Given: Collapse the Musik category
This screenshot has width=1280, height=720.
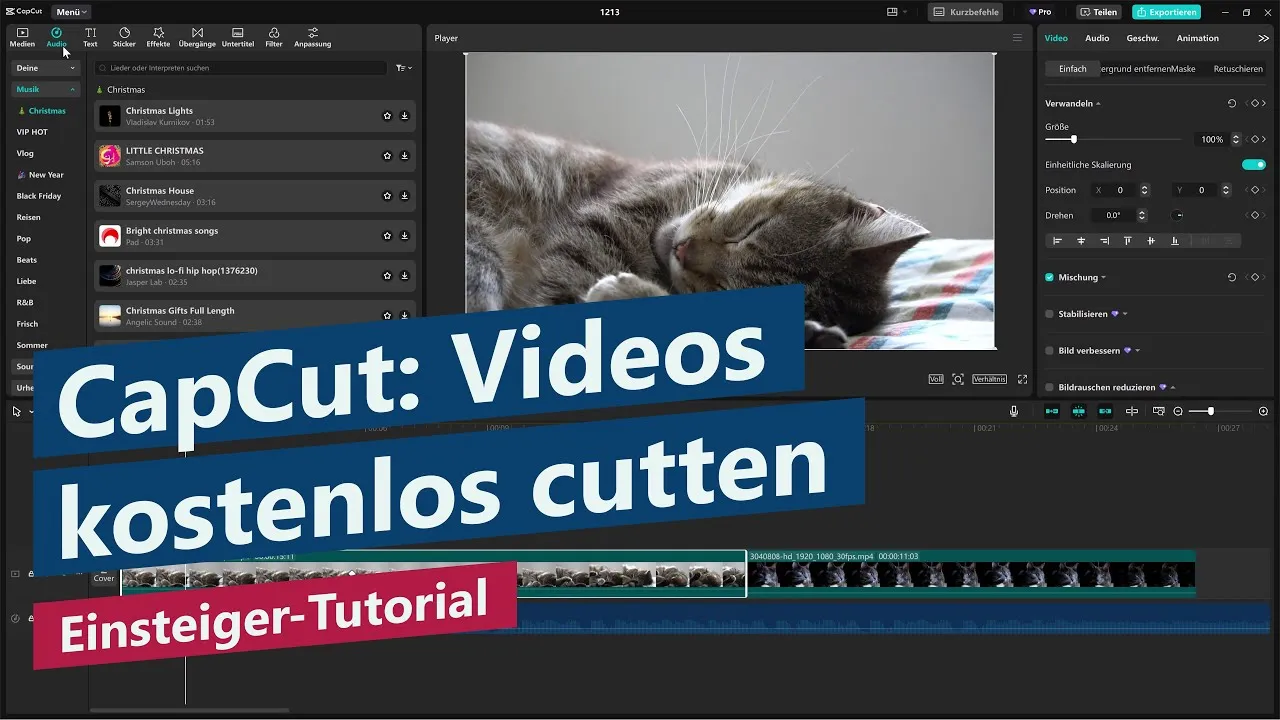Looking at the screenshot, I should click(x=45, y=89).
